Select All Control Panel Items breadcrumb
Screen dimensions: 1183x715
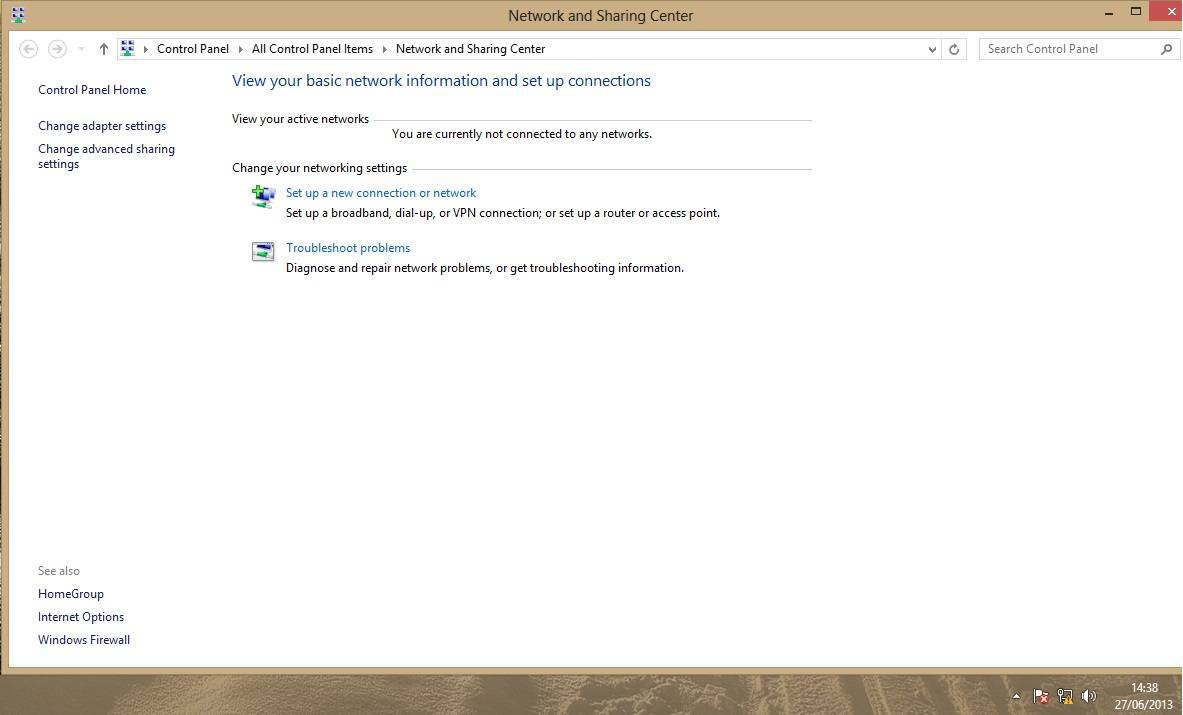(312, 49)
